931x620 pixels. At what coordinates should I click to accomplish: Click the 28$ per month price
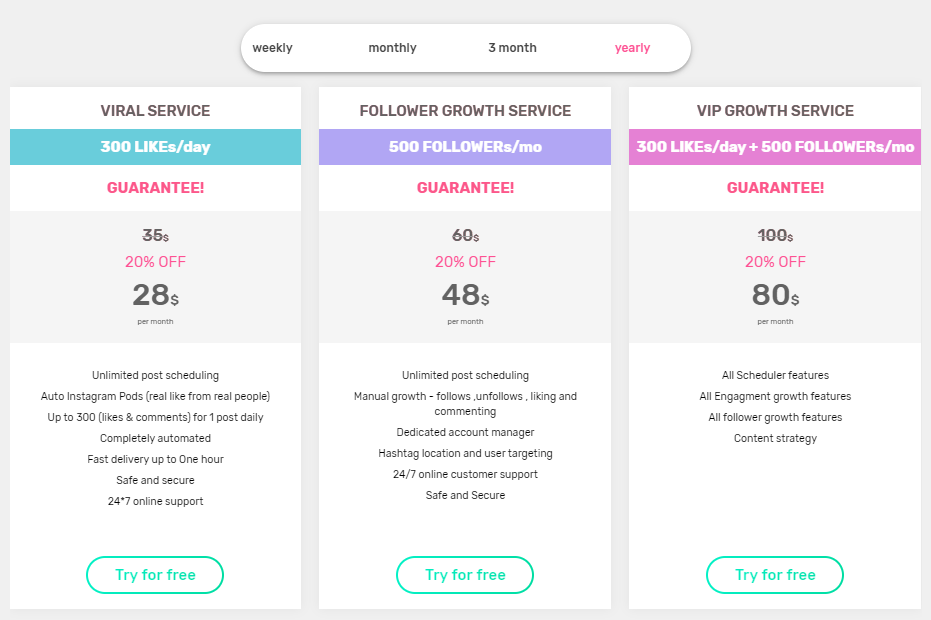(156, 295)
